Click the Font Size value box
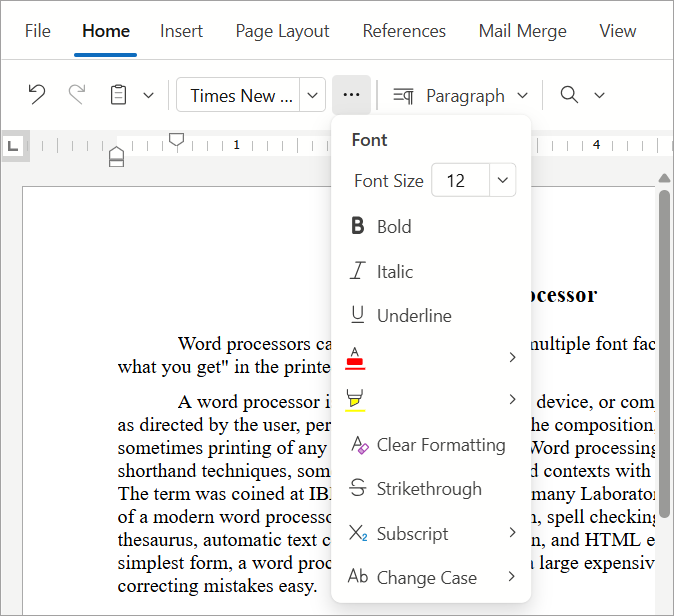Viewport: 674px width, 616px height. [460, 180]
